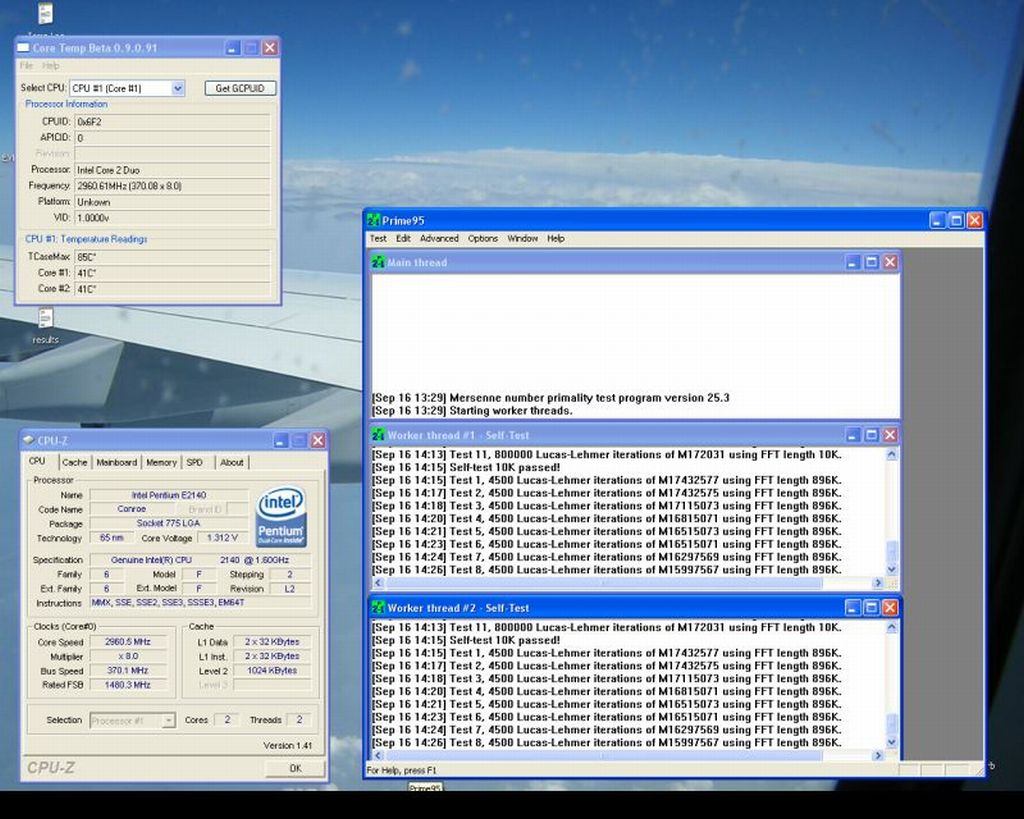Switch to the Cache tab in CPU-Z
The image size is (1024, 819).
click(74, 462)
